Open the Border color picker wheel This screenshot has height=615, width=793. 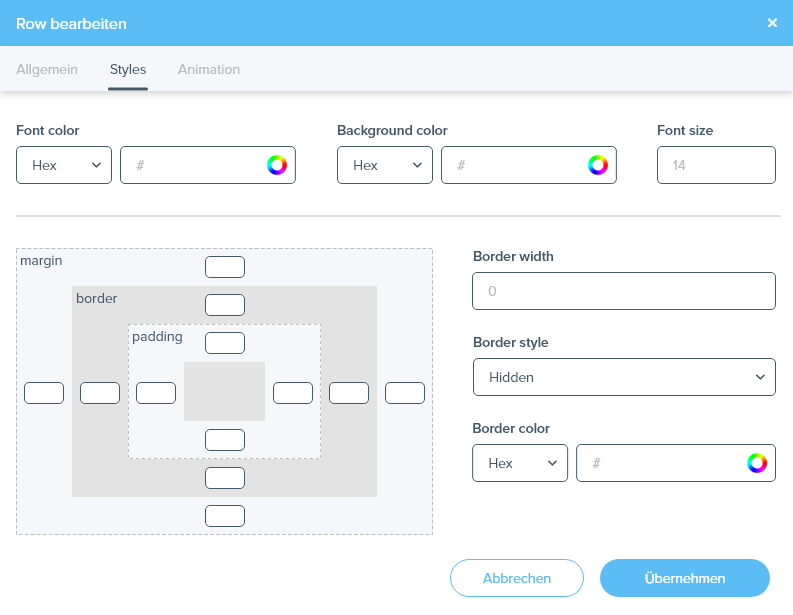click(x=757, y=463)
